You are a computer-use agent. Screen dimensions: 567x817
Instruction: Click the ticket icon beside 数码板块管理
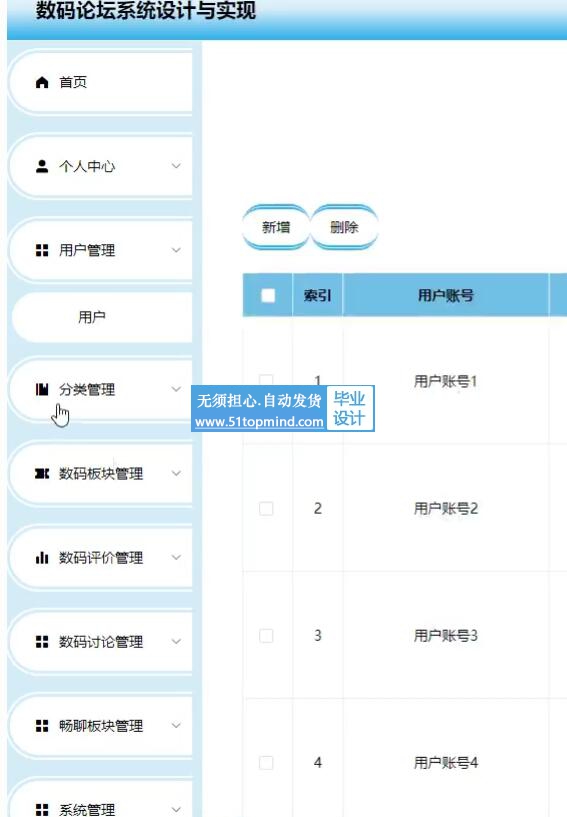(42, 473)
